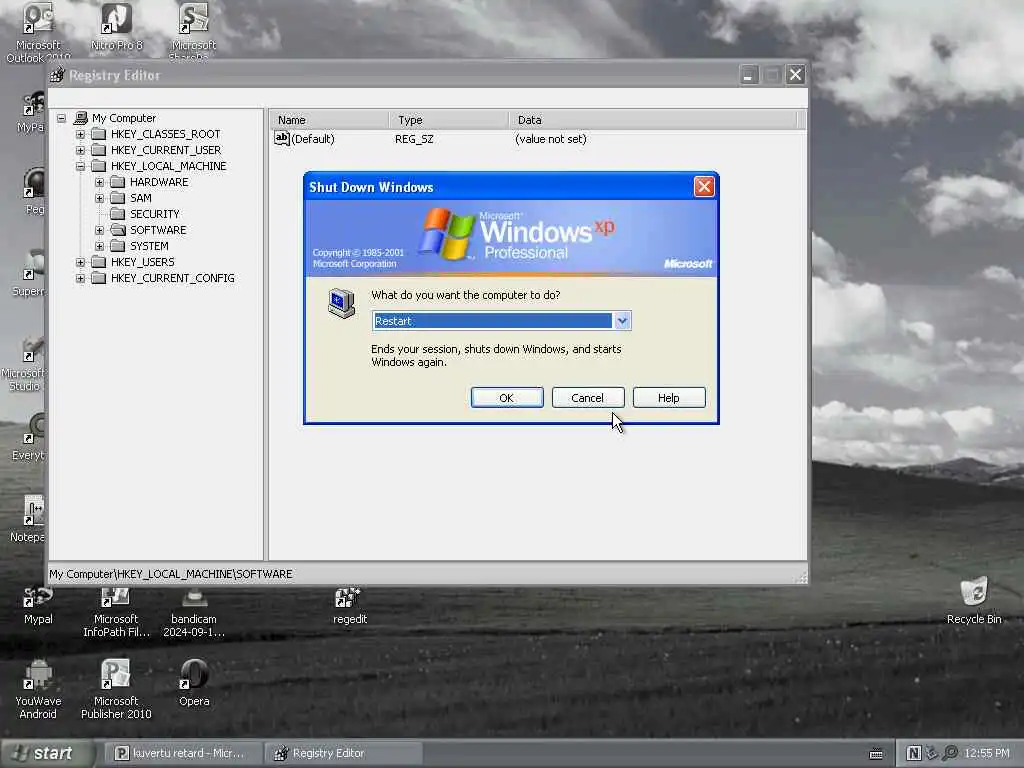
Task: Open the regedit desktop shortcut
Action: click(x=349, y=605)
